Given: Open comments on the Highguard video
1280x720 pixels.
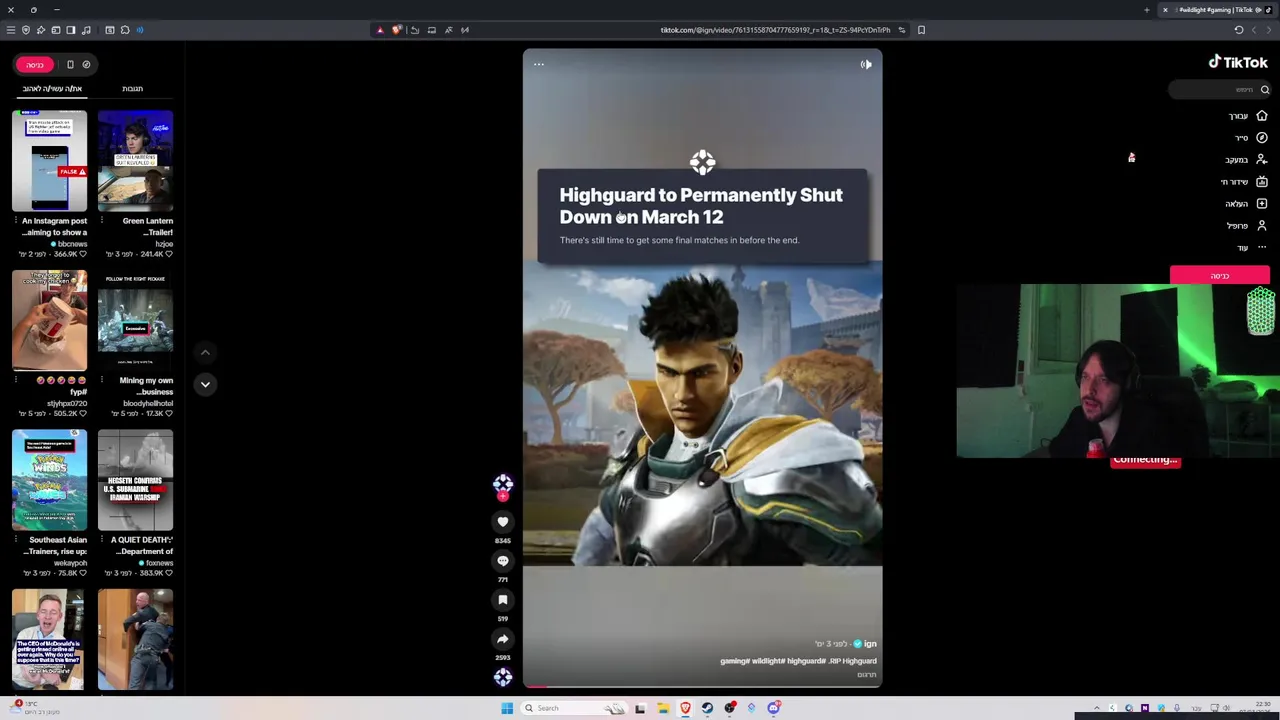Looking at the screenshot, I should click(503, 561).
